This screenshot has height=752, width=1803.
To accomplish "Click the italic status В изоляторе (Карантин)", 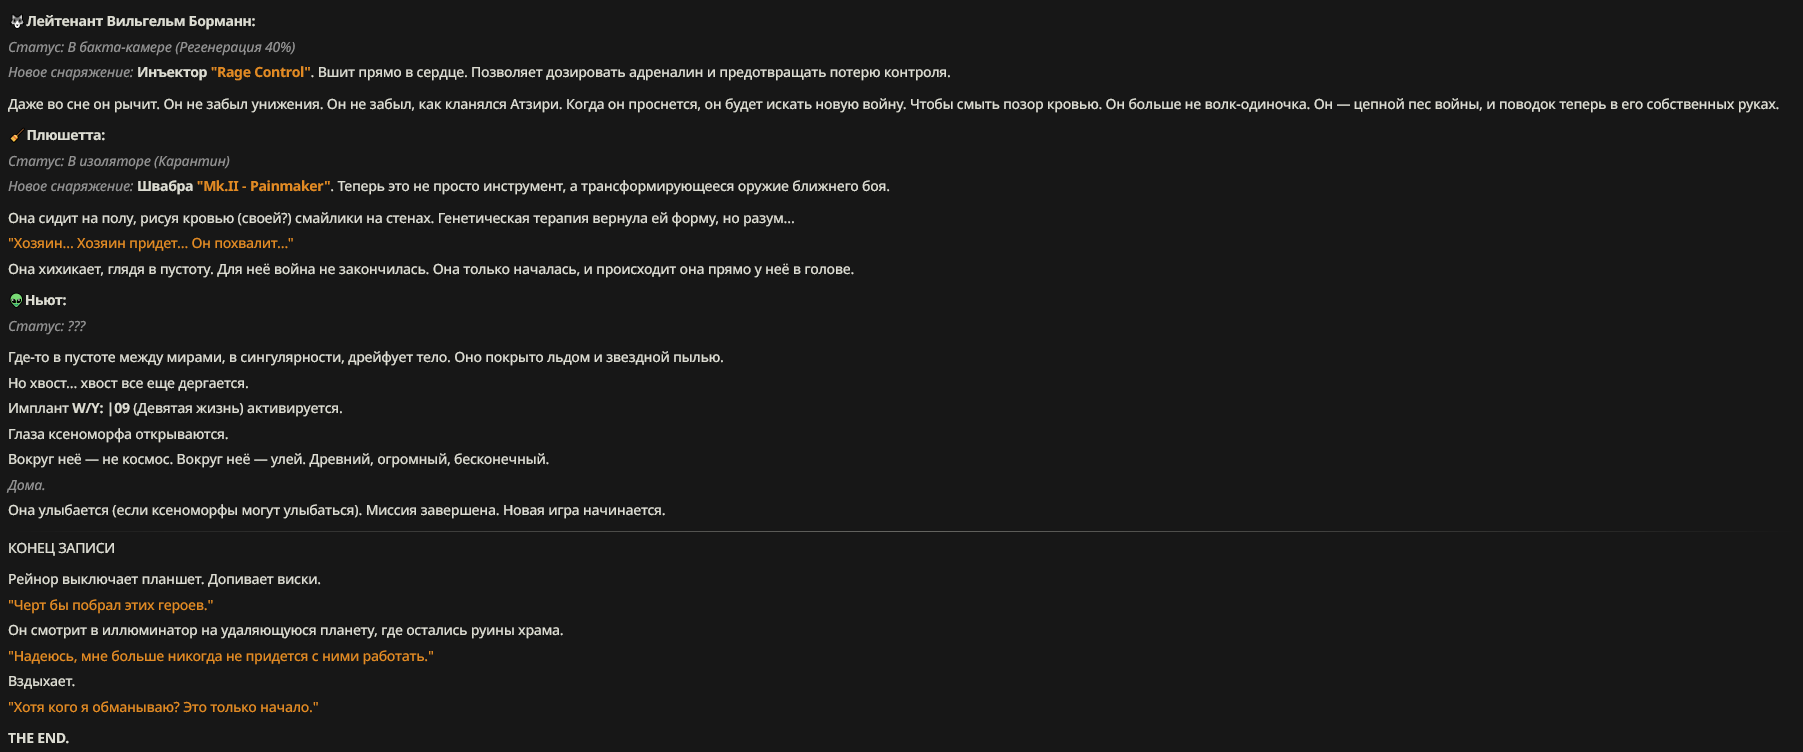I will [x=119, y=161].
